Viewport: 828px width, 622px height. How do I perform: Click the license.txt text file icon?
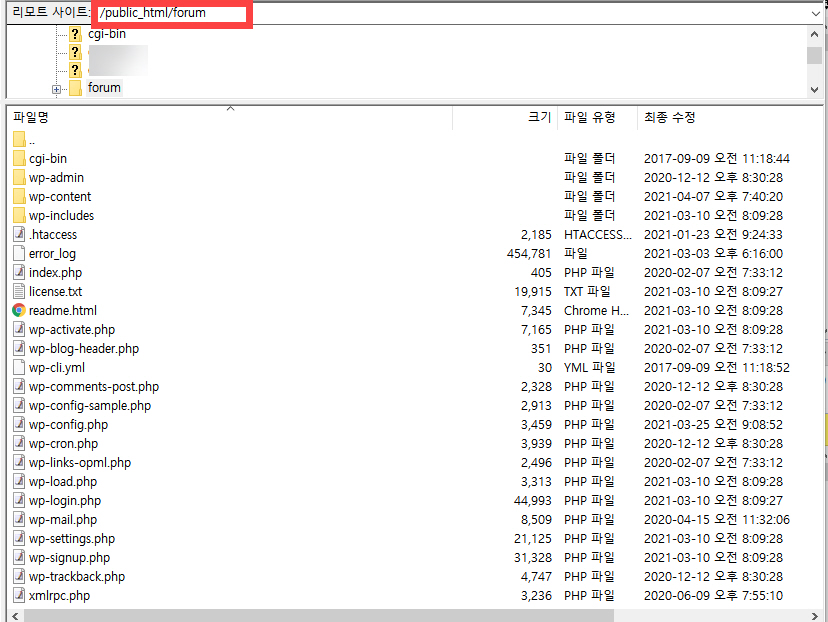click(19, 291)
